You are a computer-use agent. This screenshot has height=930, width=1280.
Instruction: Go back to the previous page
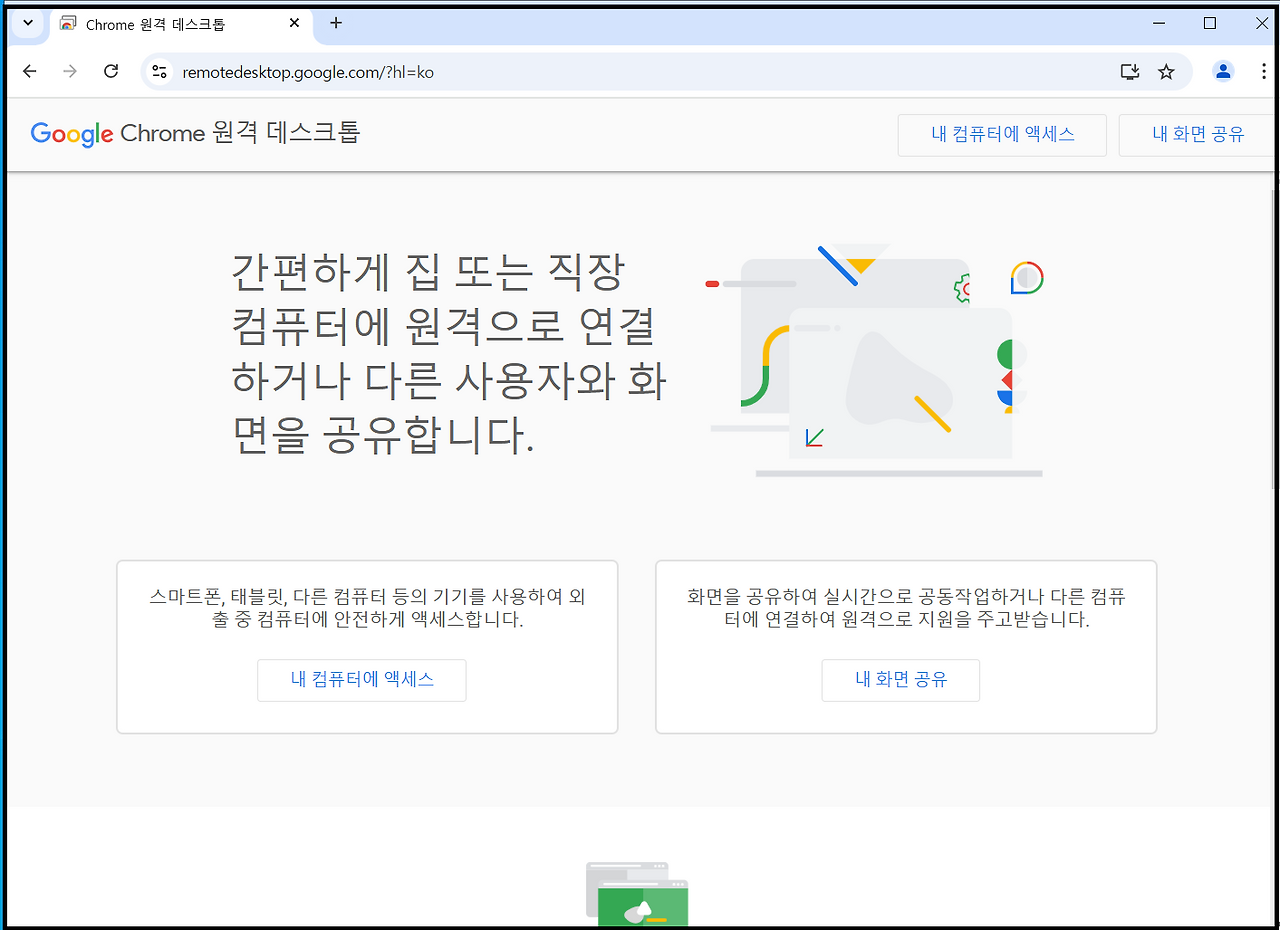coord(30,71)
